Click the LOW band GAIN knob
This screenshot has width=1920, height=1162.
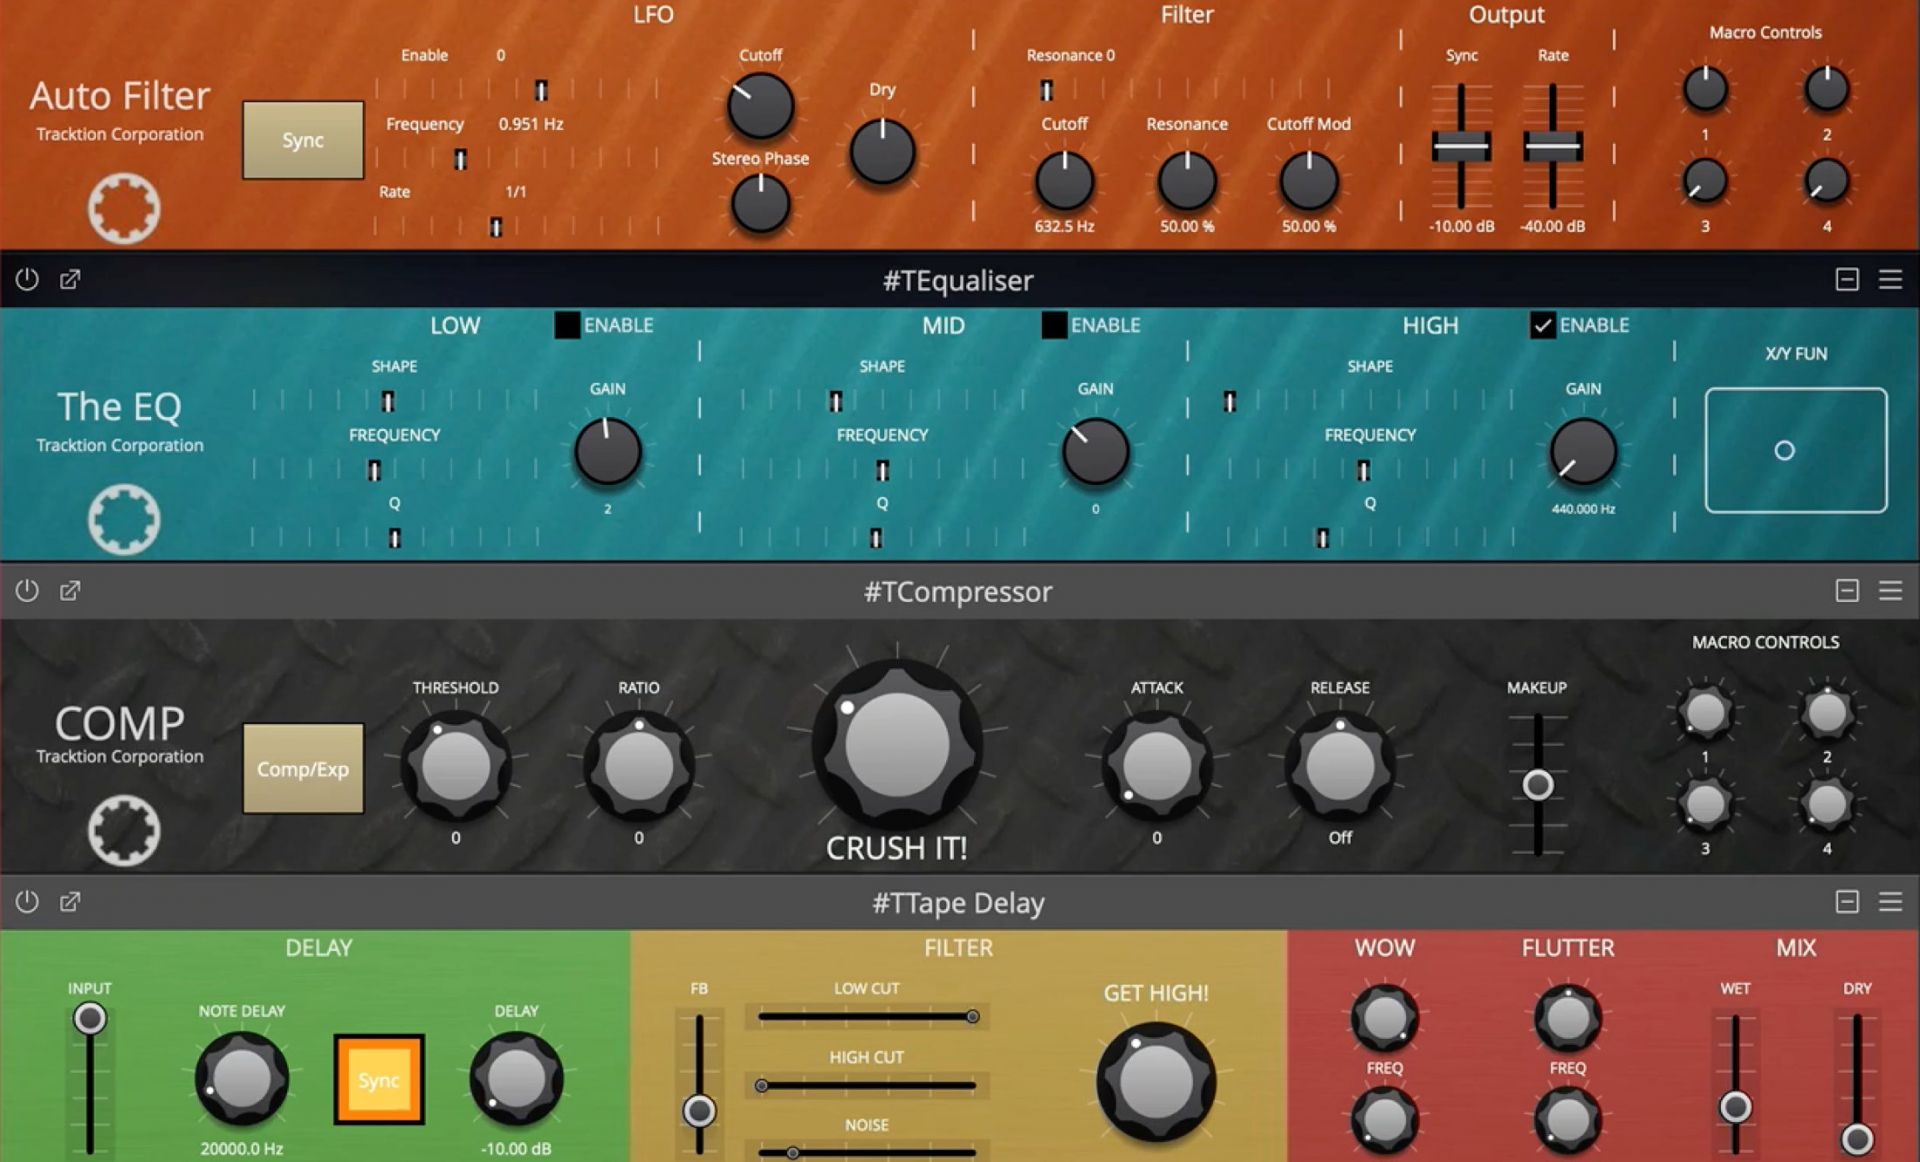coord(607,452)
